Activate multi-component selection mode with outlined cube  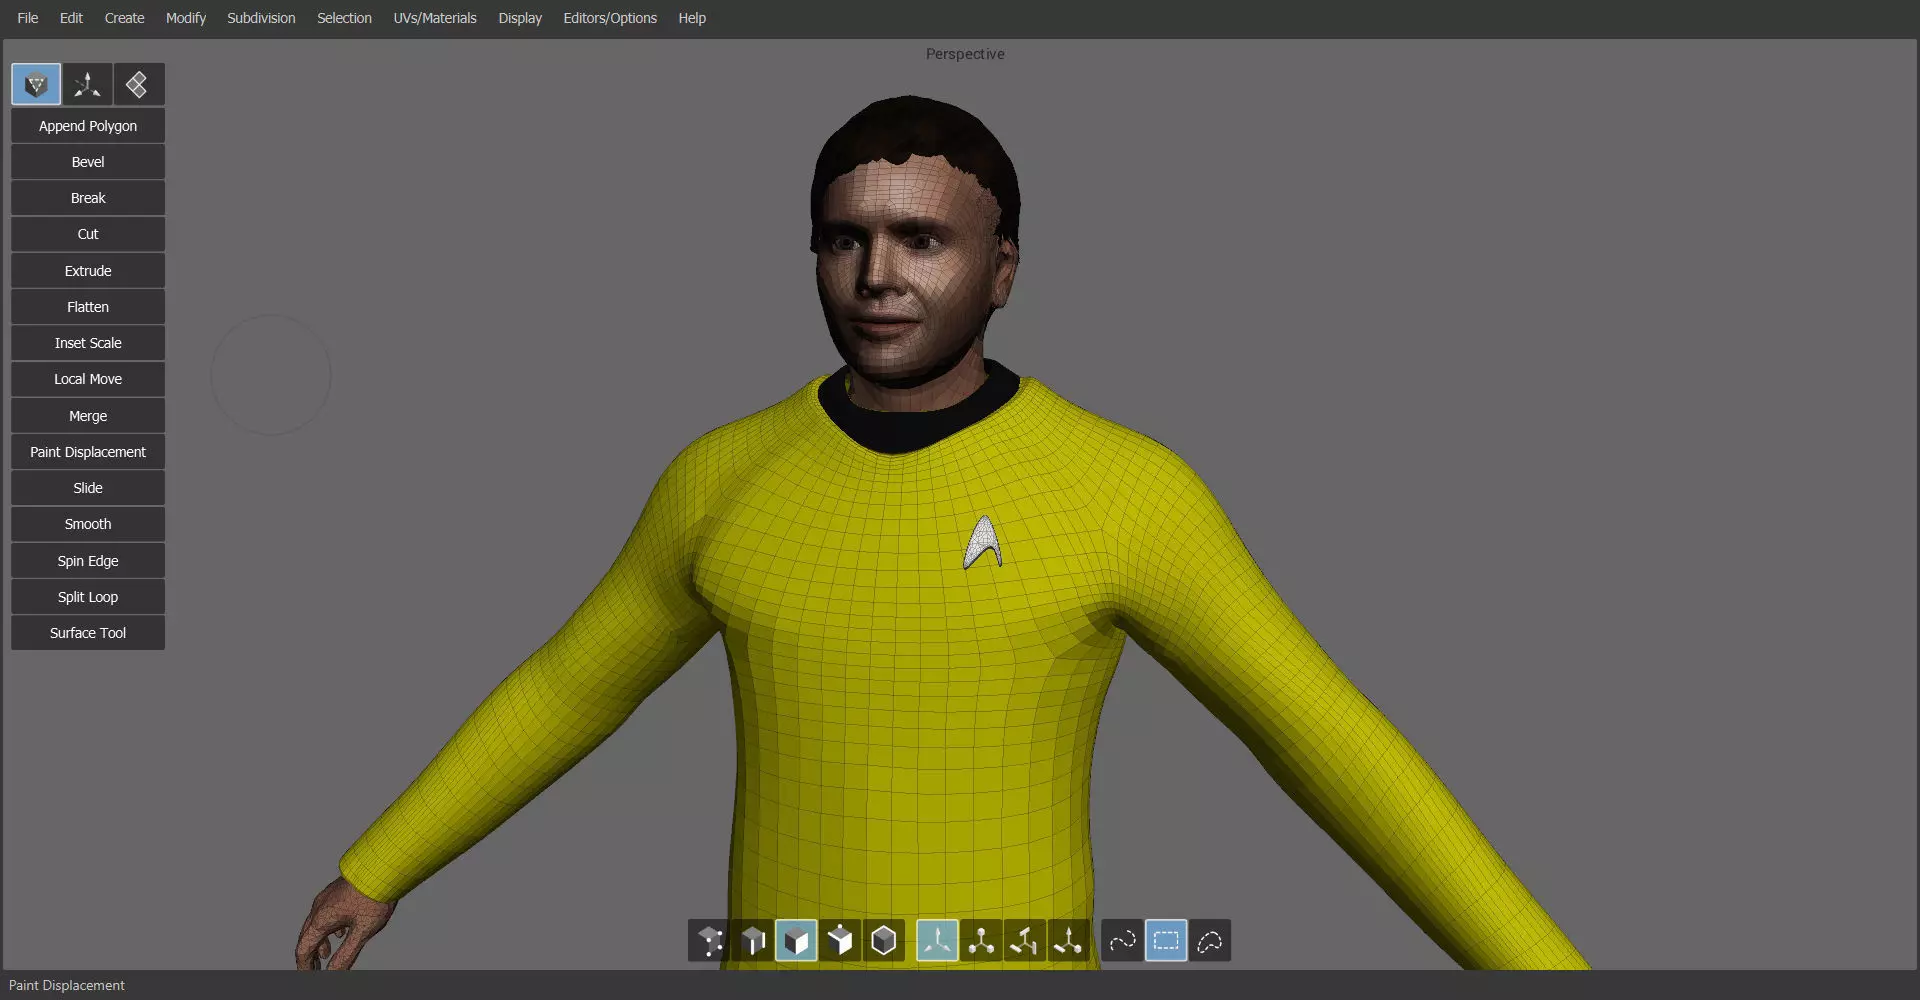click(x=884, y=941)
